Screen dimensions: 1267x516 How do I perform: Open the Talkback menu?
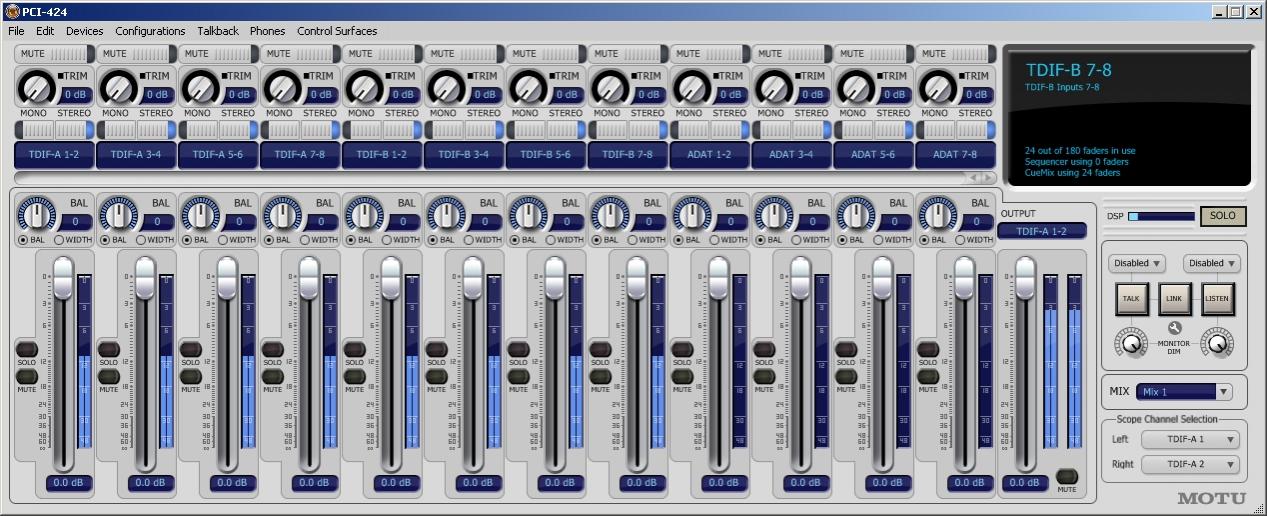click(218, 31)
